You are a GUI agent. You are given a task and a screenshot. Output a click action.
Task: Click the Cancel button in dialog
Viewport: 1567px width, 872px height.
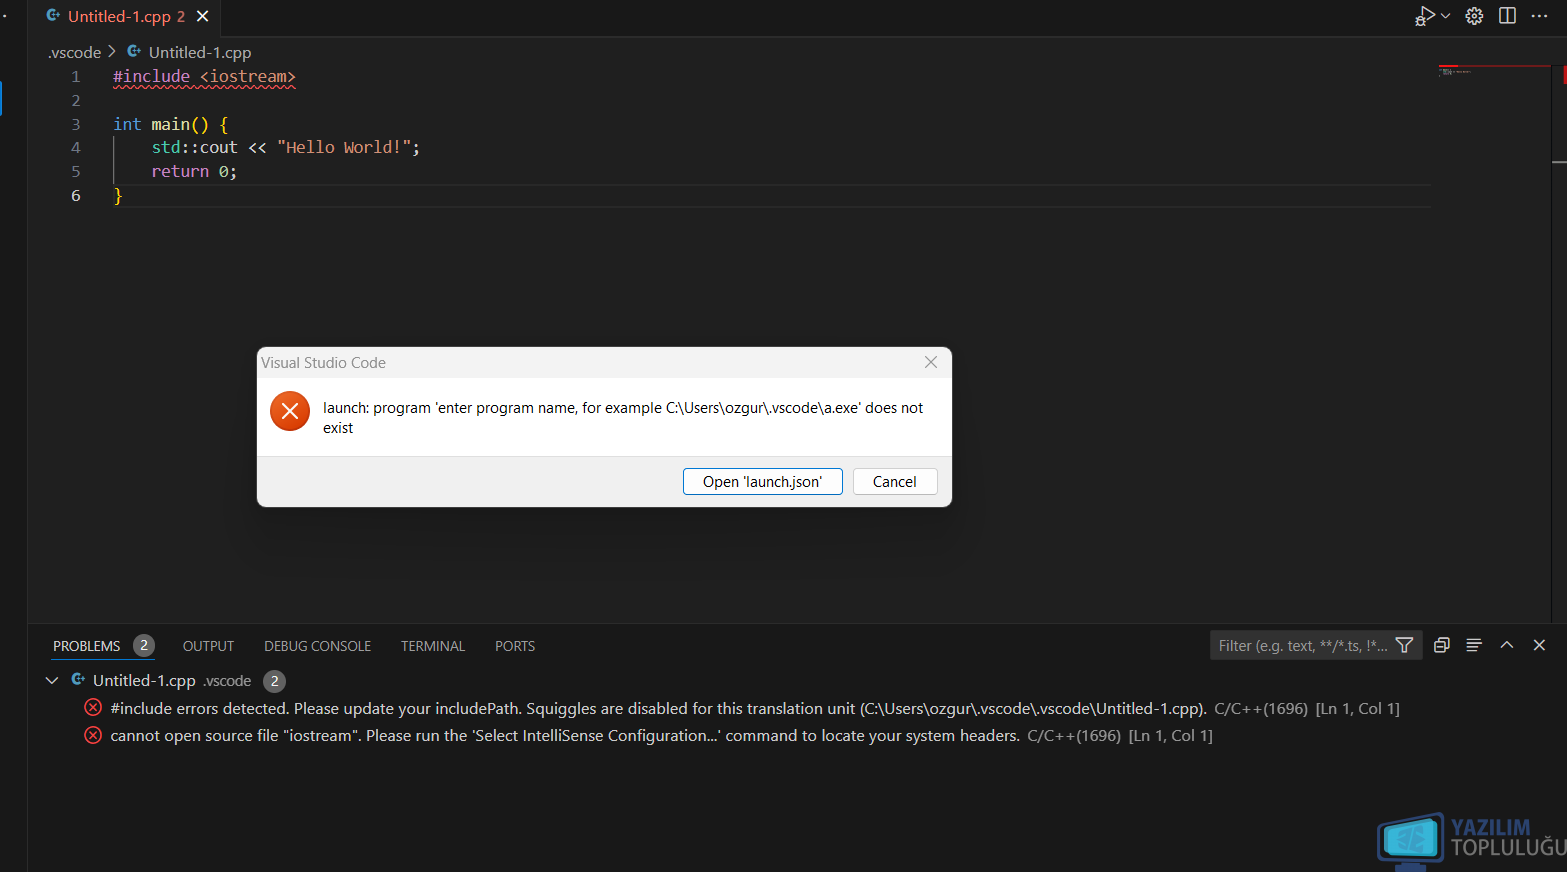[x=895, y=482]
